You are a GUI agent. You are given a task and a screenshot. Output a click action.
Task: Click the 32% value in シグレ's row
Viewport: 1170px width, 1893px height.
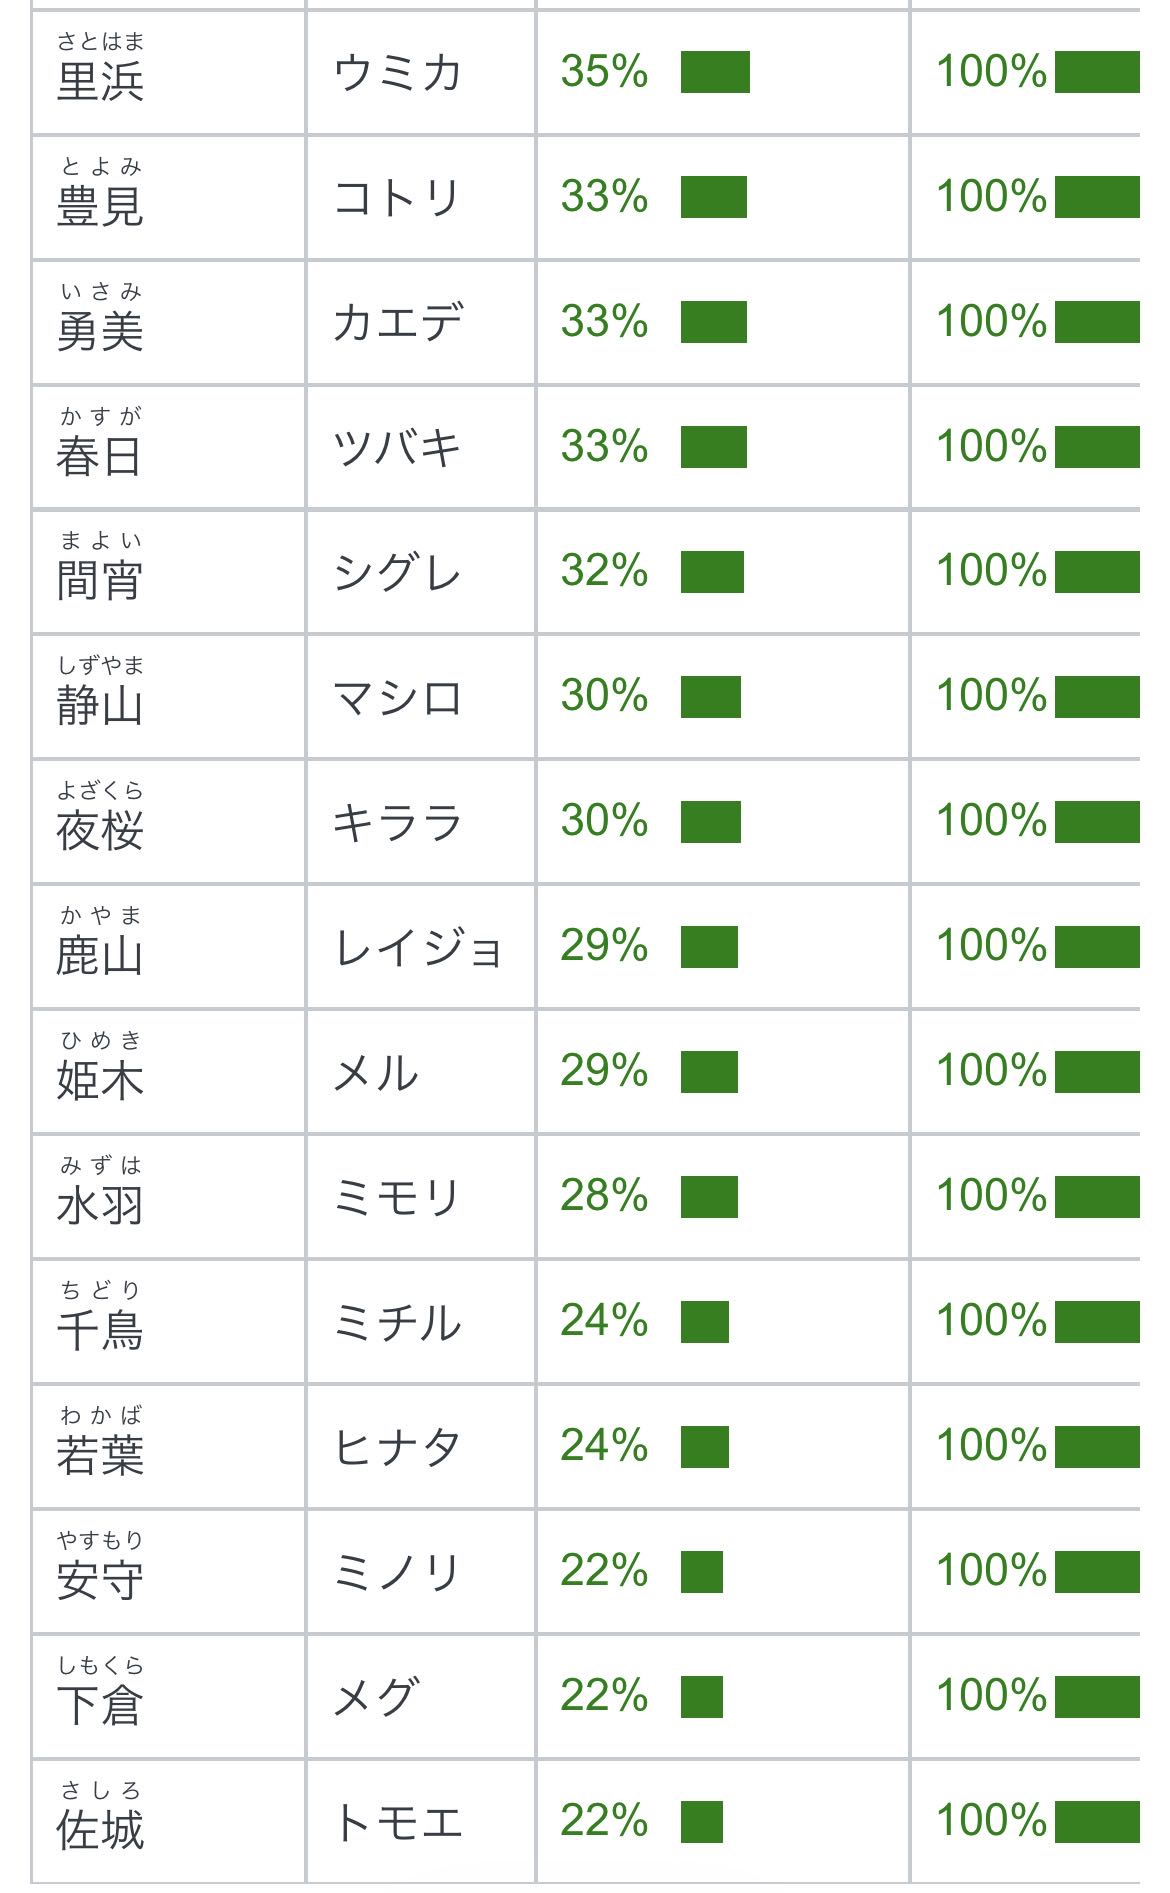(x=604, y=571)
